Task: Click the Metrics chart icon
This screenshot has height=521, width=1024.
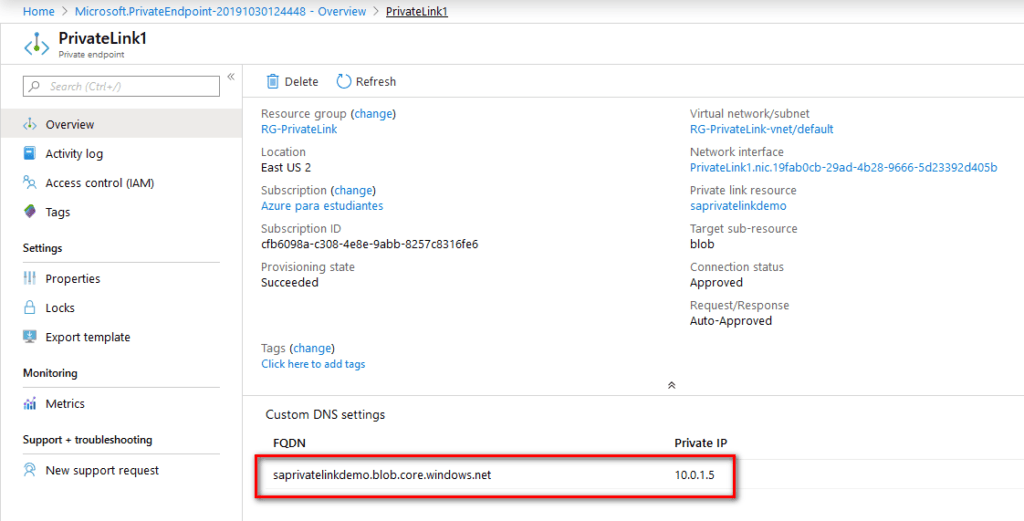Action: click(x=29, y=403)
